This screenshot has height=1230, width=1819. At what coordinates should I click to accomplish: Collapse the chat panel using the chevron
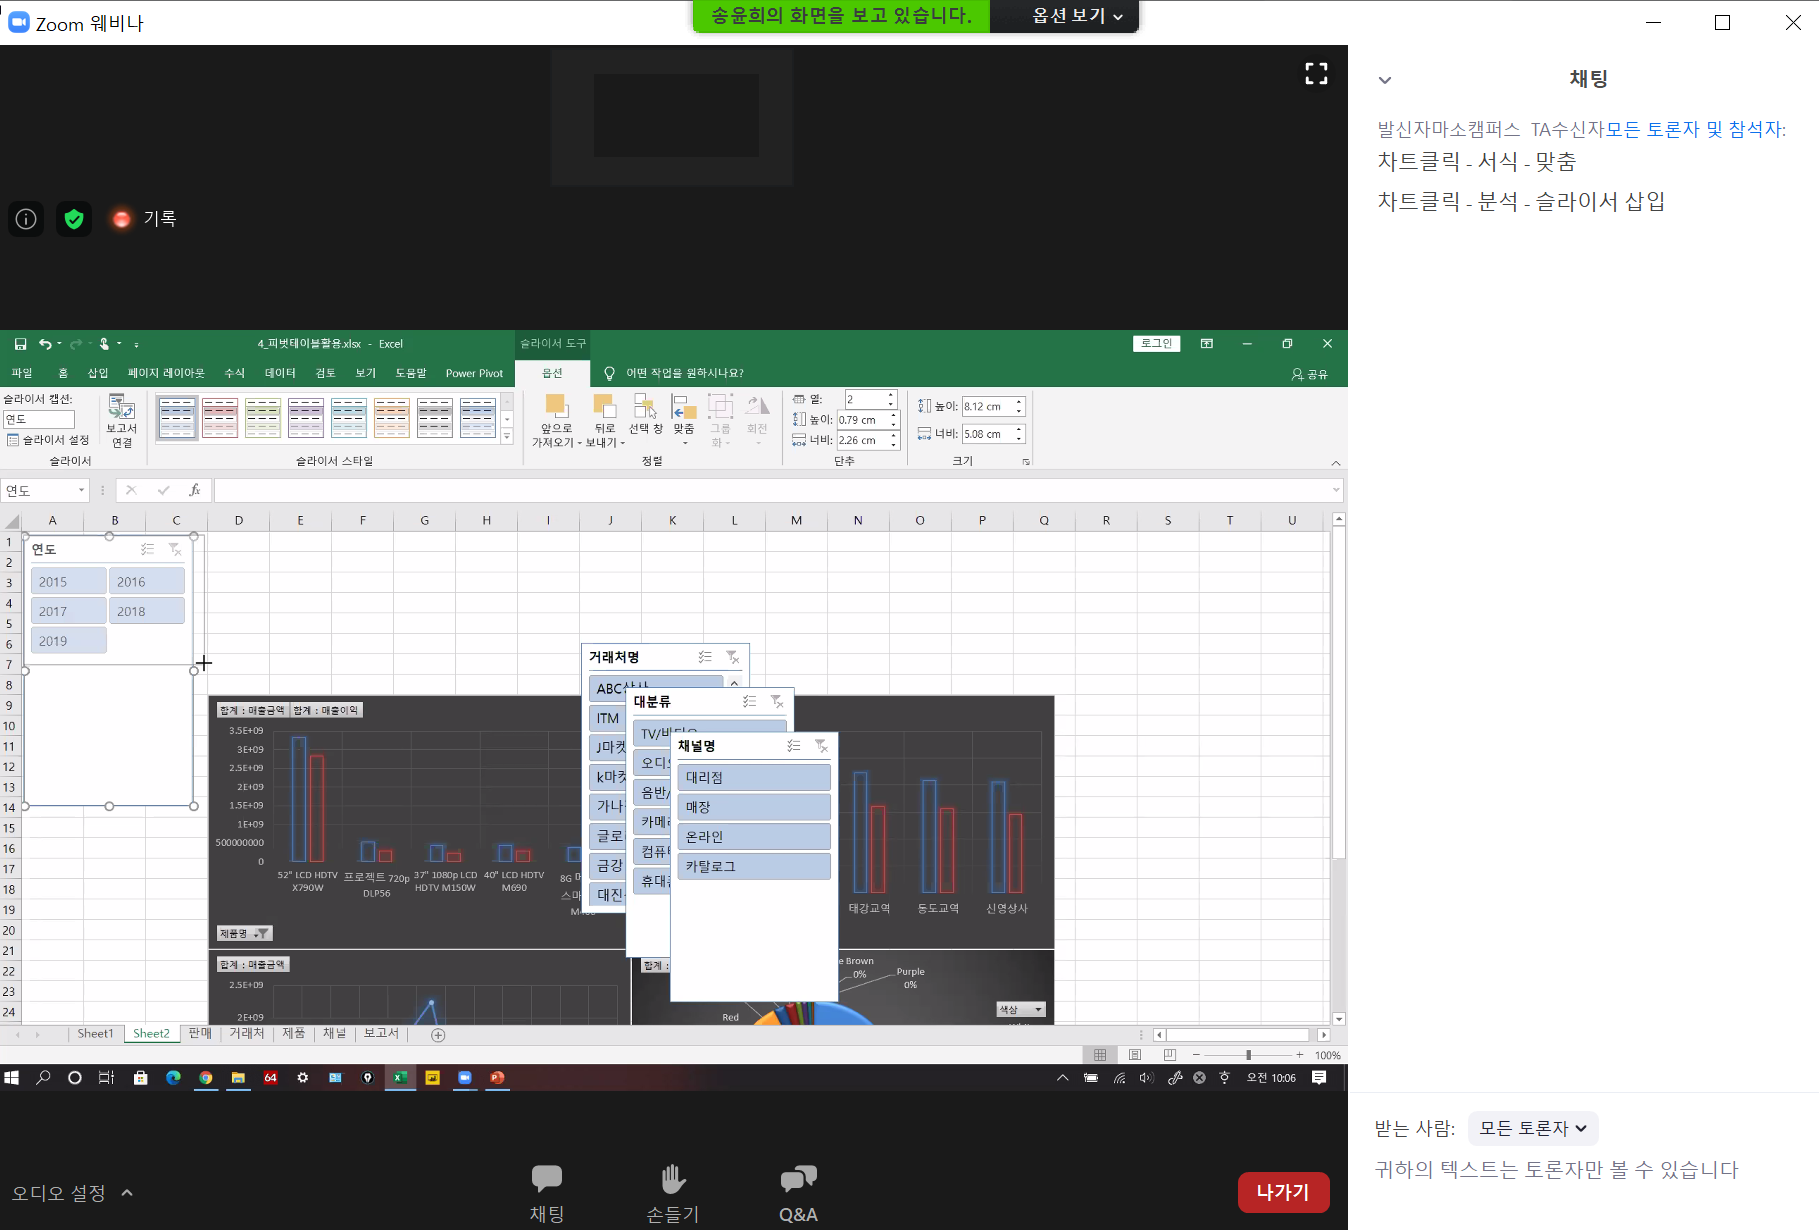(x=1384, y=80)
